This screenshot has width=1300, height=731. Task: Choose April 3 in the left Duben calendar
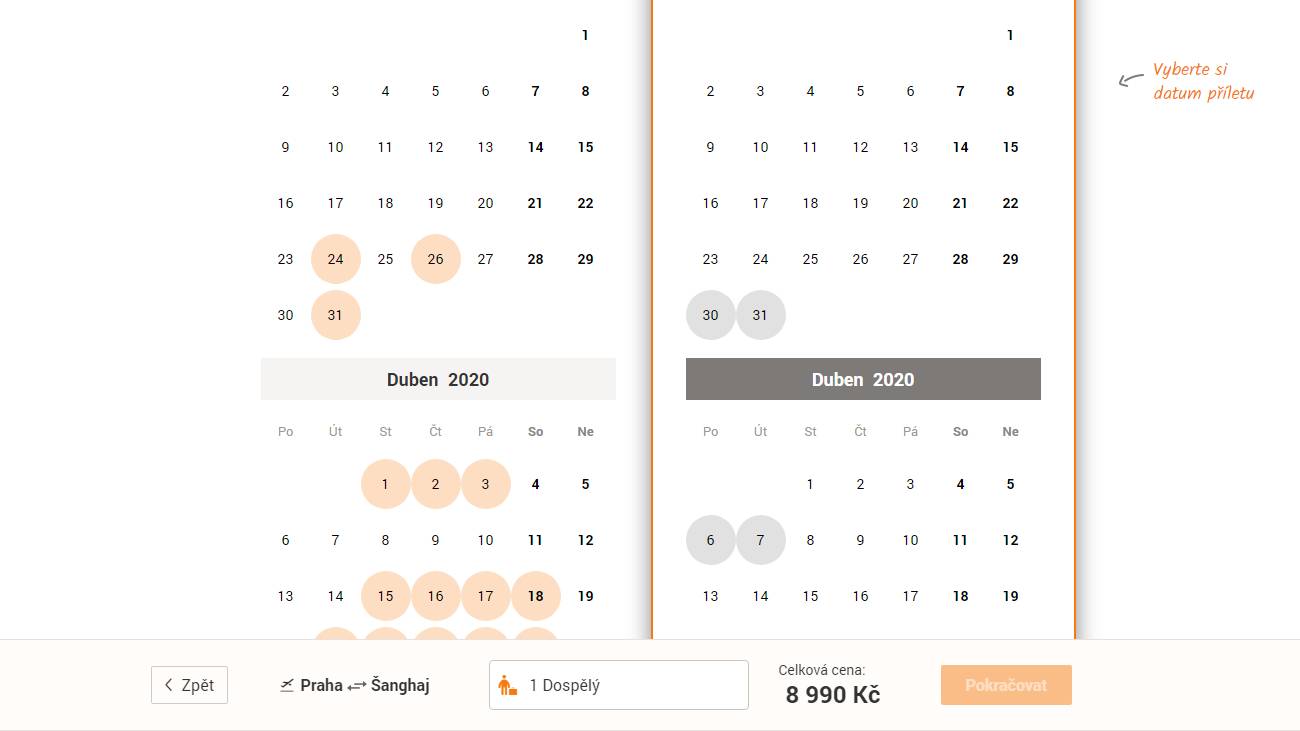[x=485, y=484]
